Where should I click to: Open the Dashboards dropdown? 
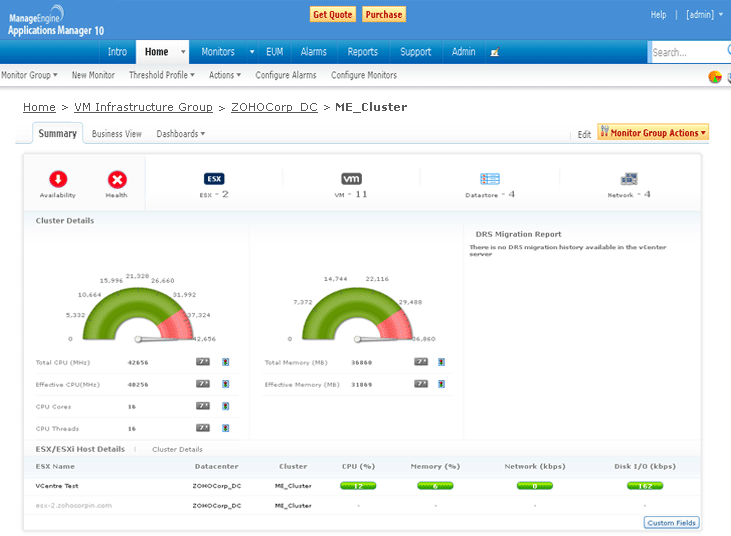(x=180, y=134)
